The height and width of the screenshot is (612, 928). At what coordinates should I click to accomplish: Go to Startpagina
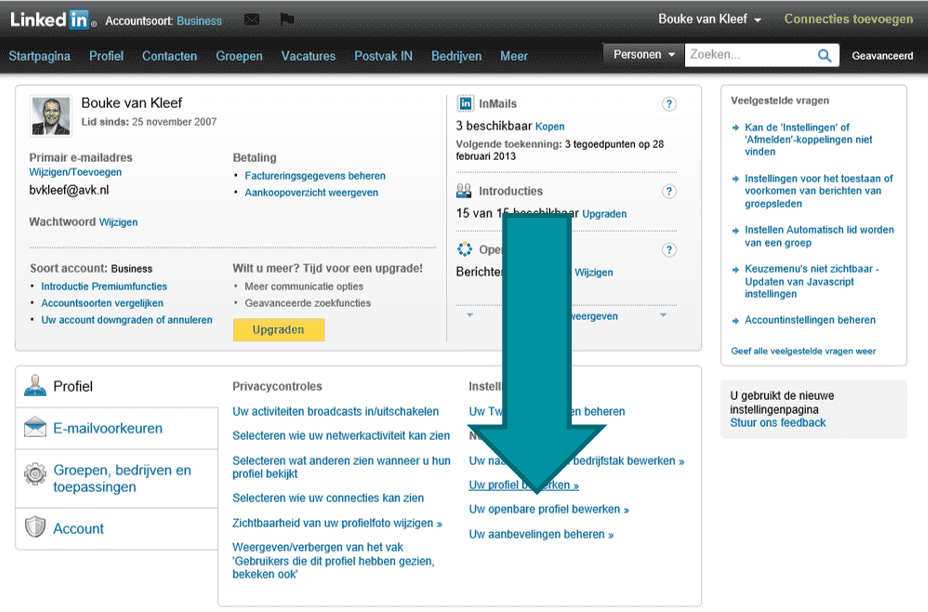[x=39, y=56]
